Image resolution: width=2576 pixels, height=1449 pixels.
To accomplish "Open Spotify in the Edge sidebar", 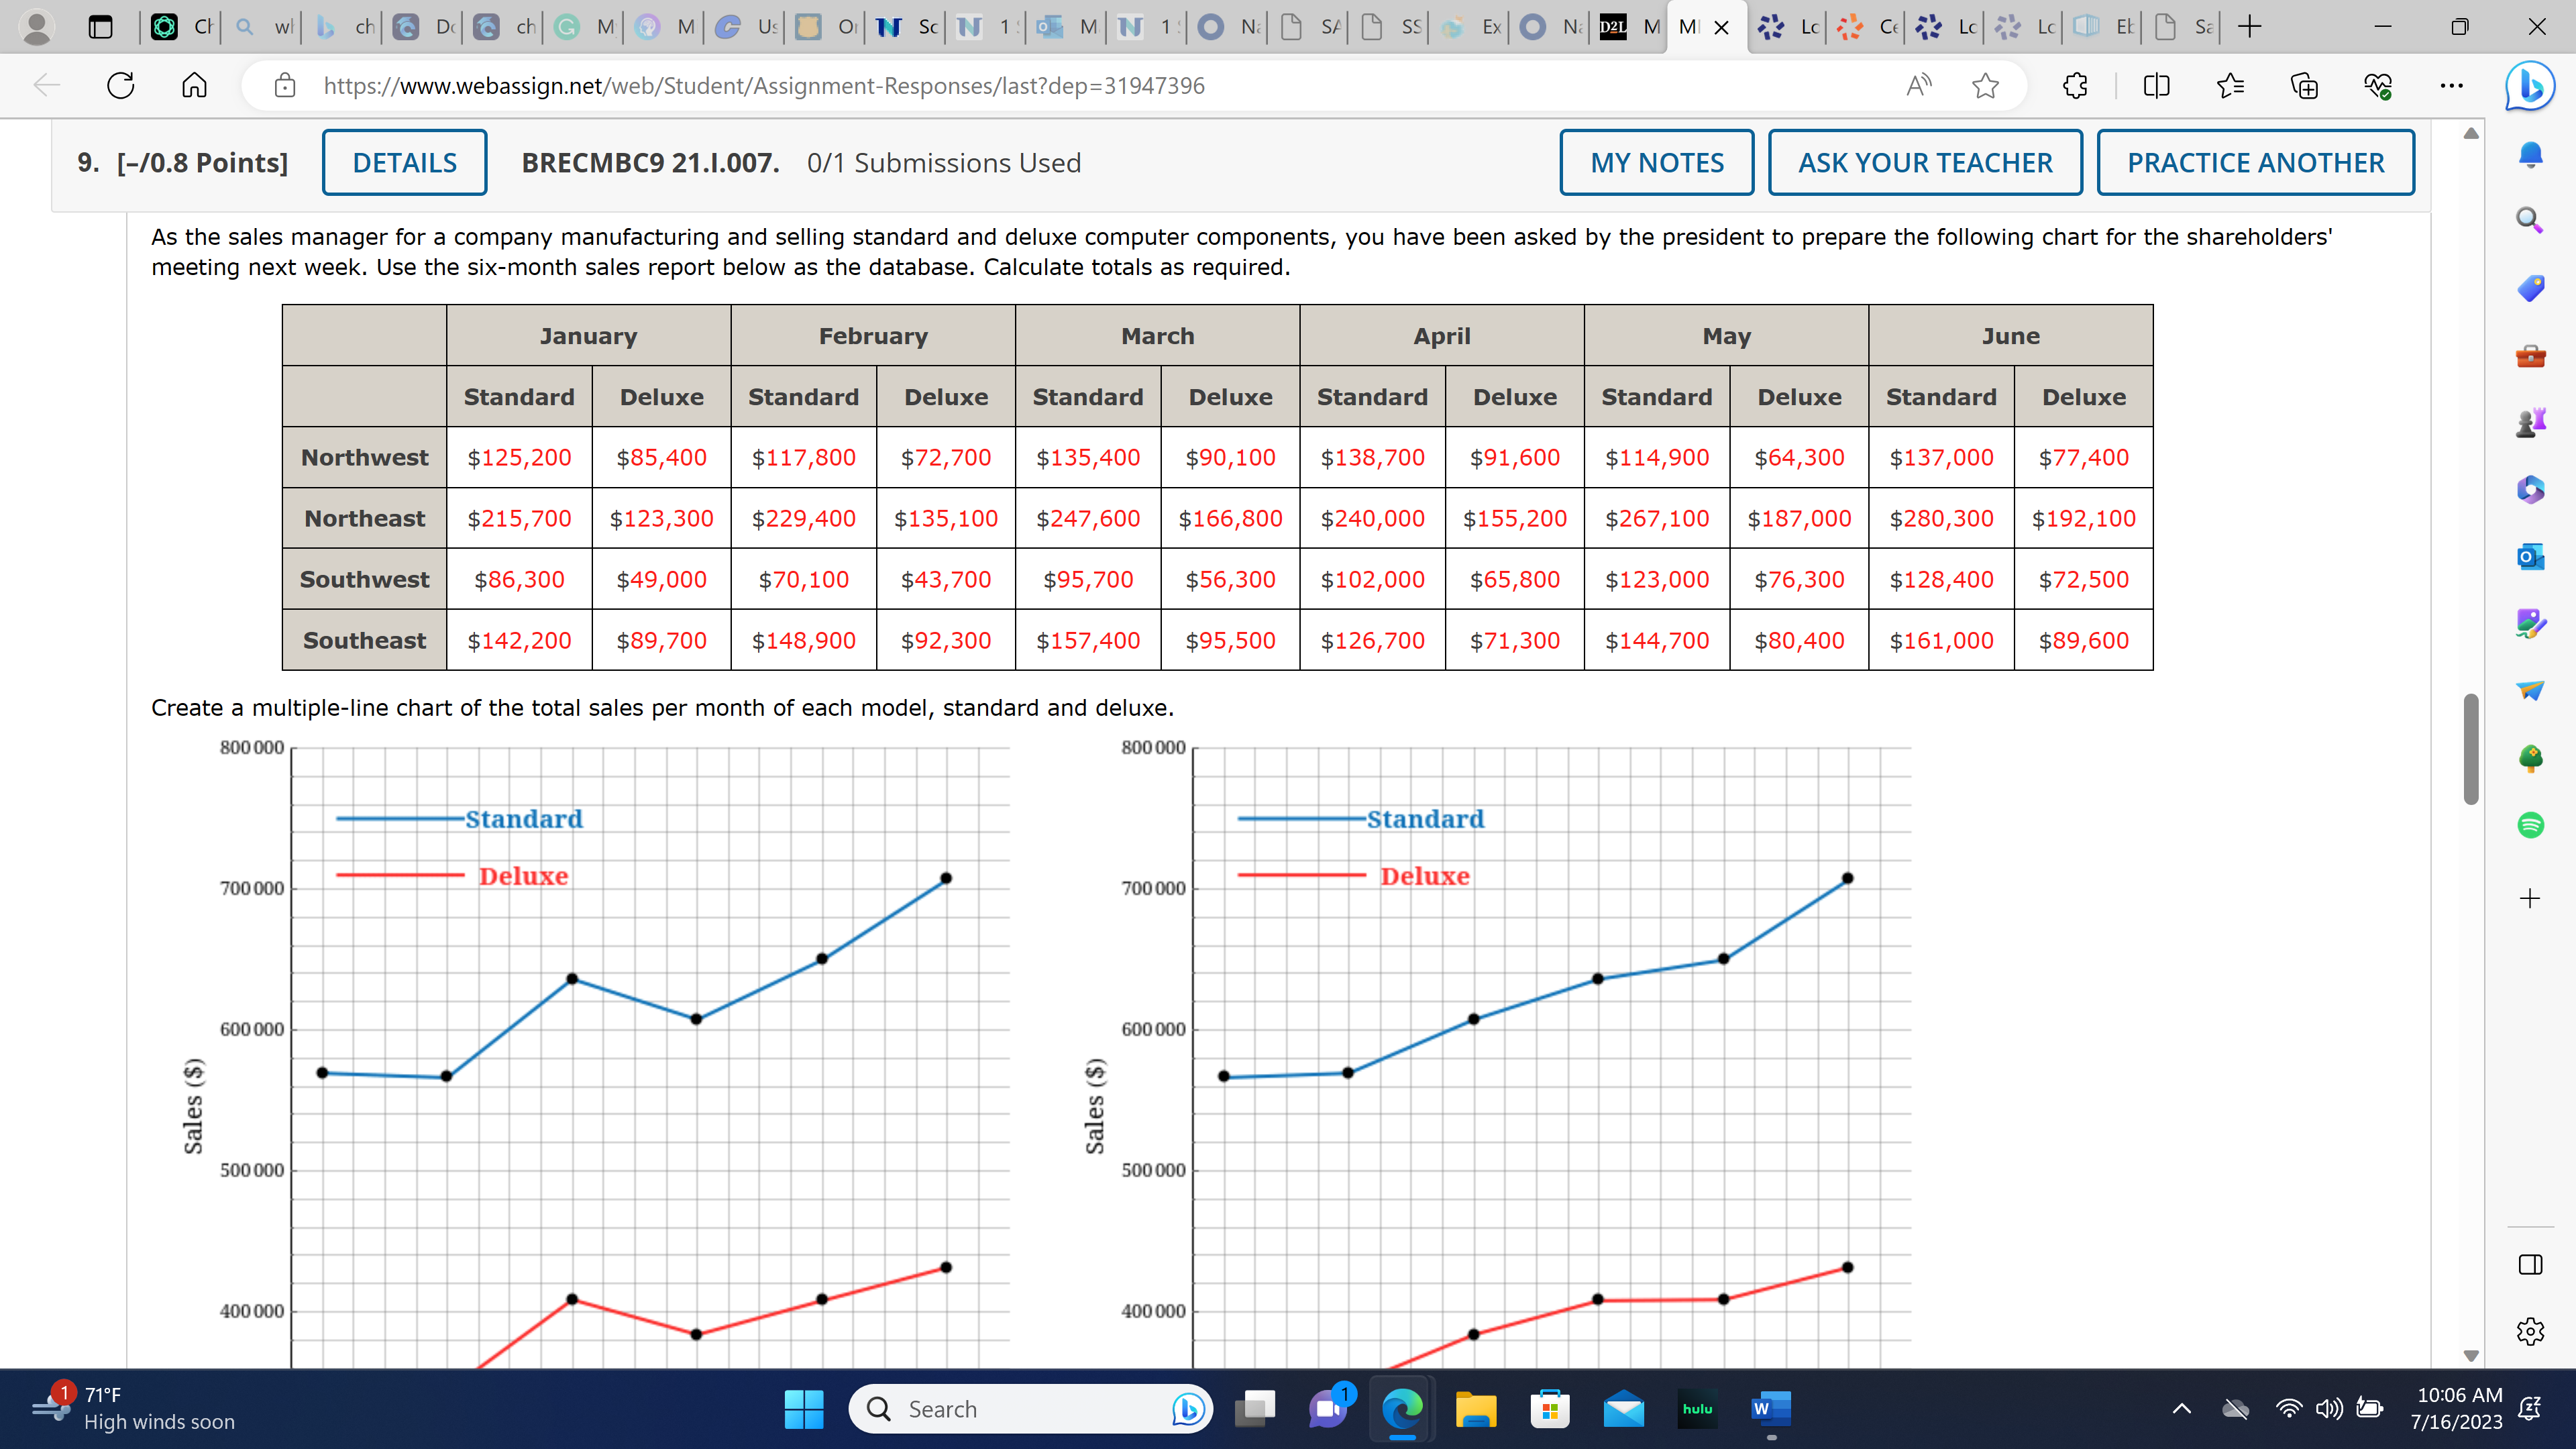I will click(x=2530, y=825).
